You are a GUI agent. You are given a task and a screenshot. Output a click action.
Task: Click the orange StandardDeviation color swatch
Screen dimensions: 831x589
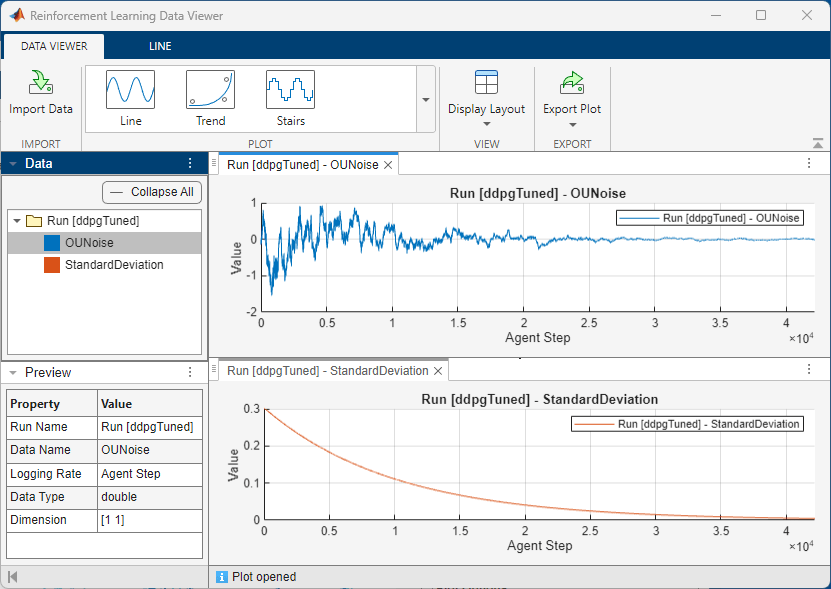tap(52, 265)
